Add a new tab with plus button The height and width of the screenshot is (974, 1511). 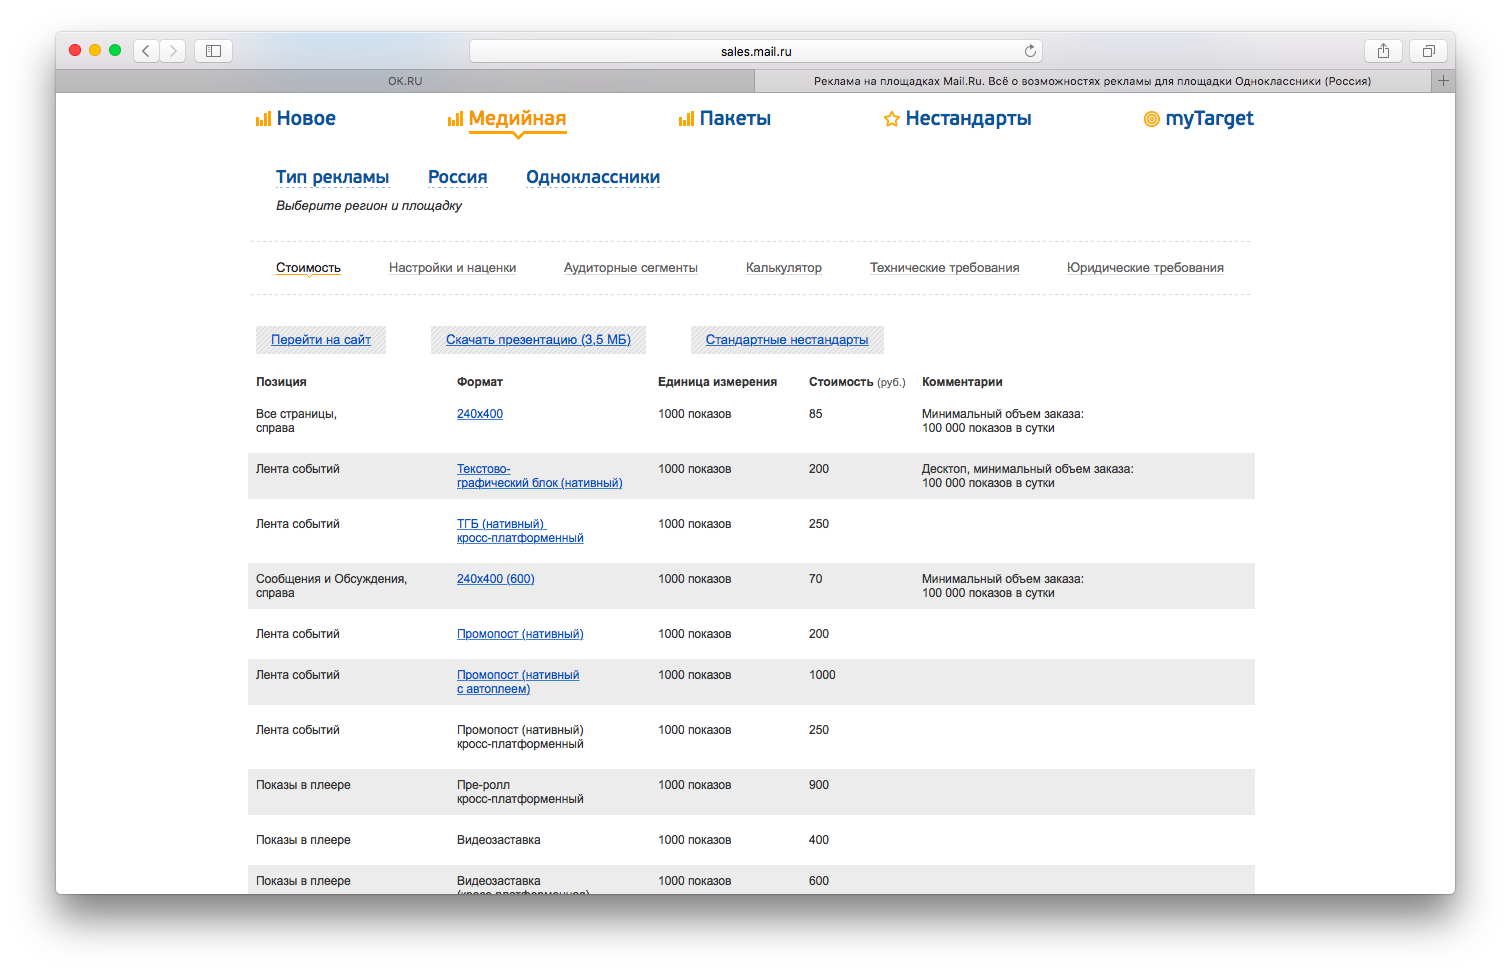click(x=1443, y=81)
